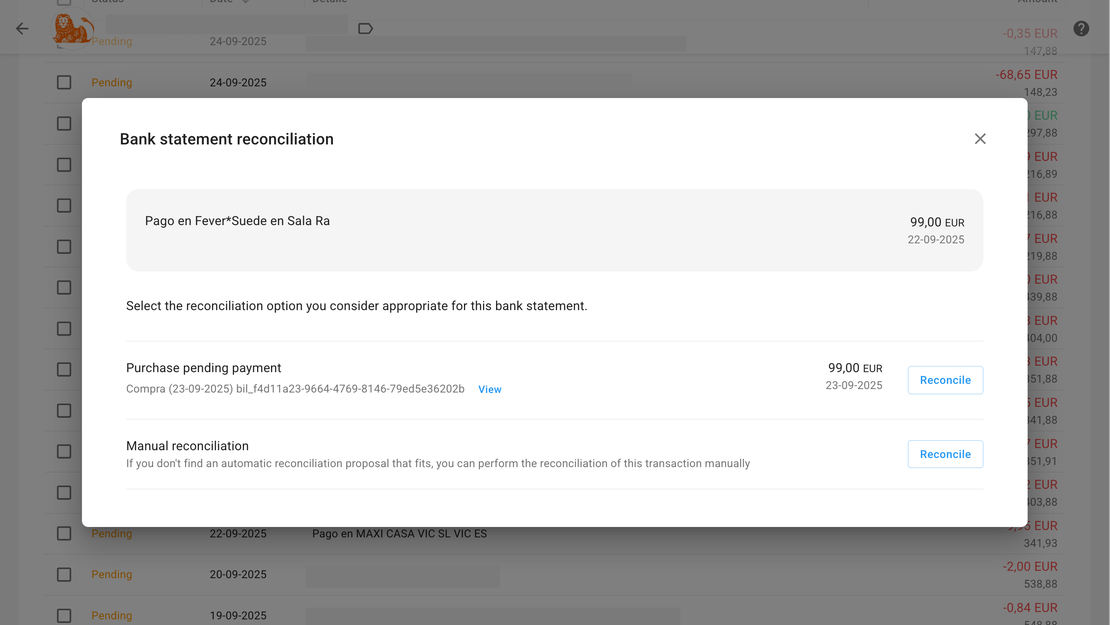Click the Pago en Fever*Suede statement card

point(554,230)
